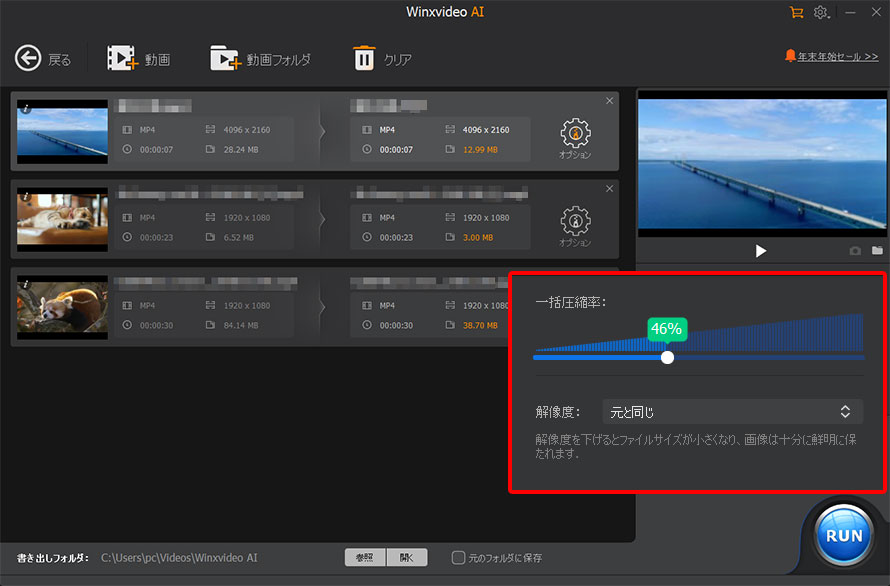This screenshot has width=890, height=586.
Task: Open オプション gear for the bridge video
Action: point(575,133)
